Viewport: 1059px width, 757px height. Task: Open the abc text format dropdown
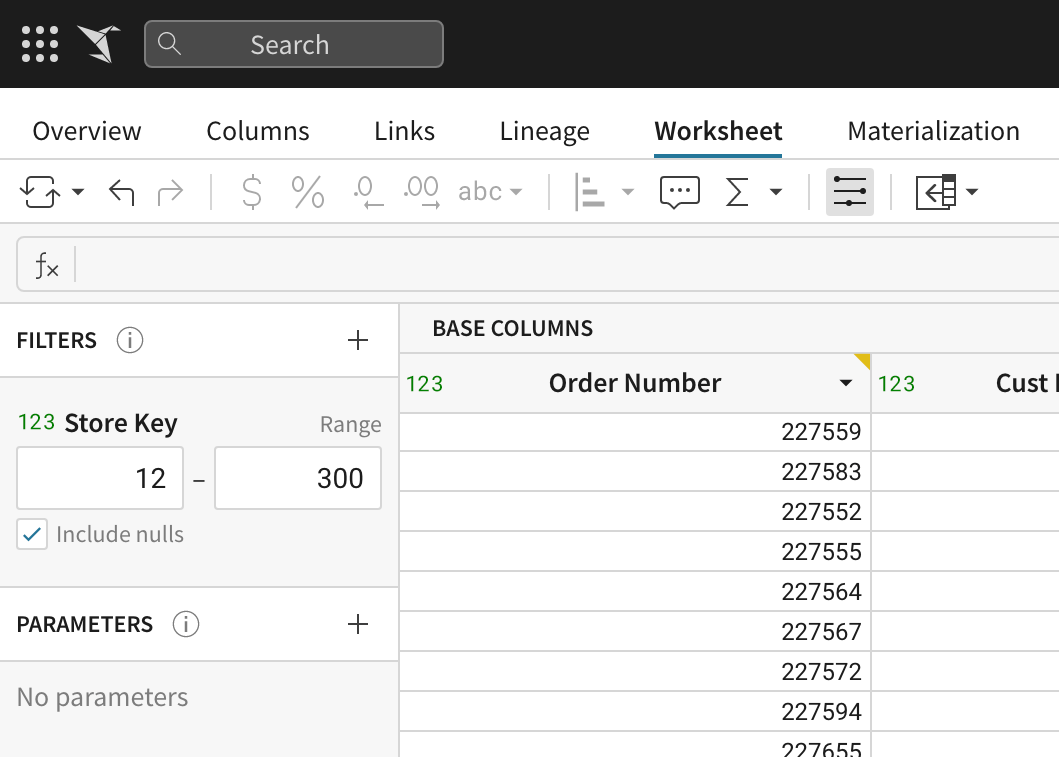490,192
